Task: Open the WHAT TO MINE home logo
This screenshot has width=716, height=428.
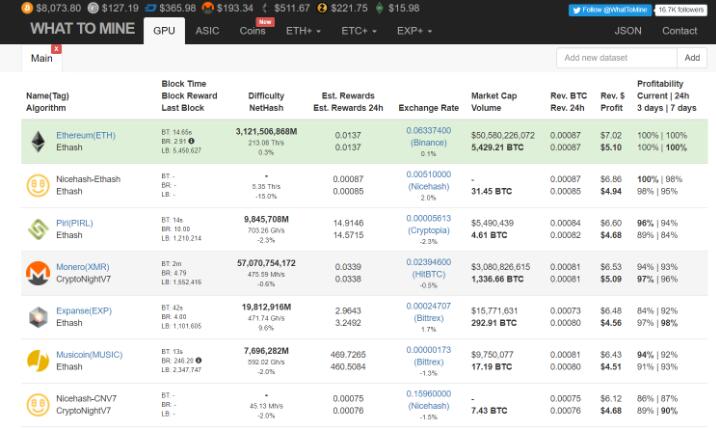Action: coord(83,28)
